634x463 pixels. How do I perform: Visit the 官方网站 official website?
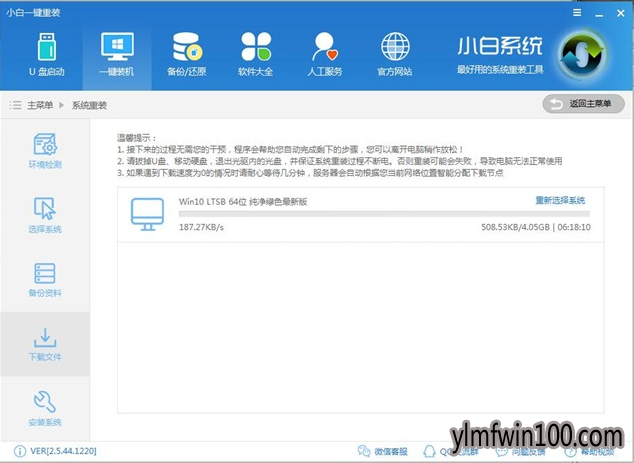click(x=395, y=55)
